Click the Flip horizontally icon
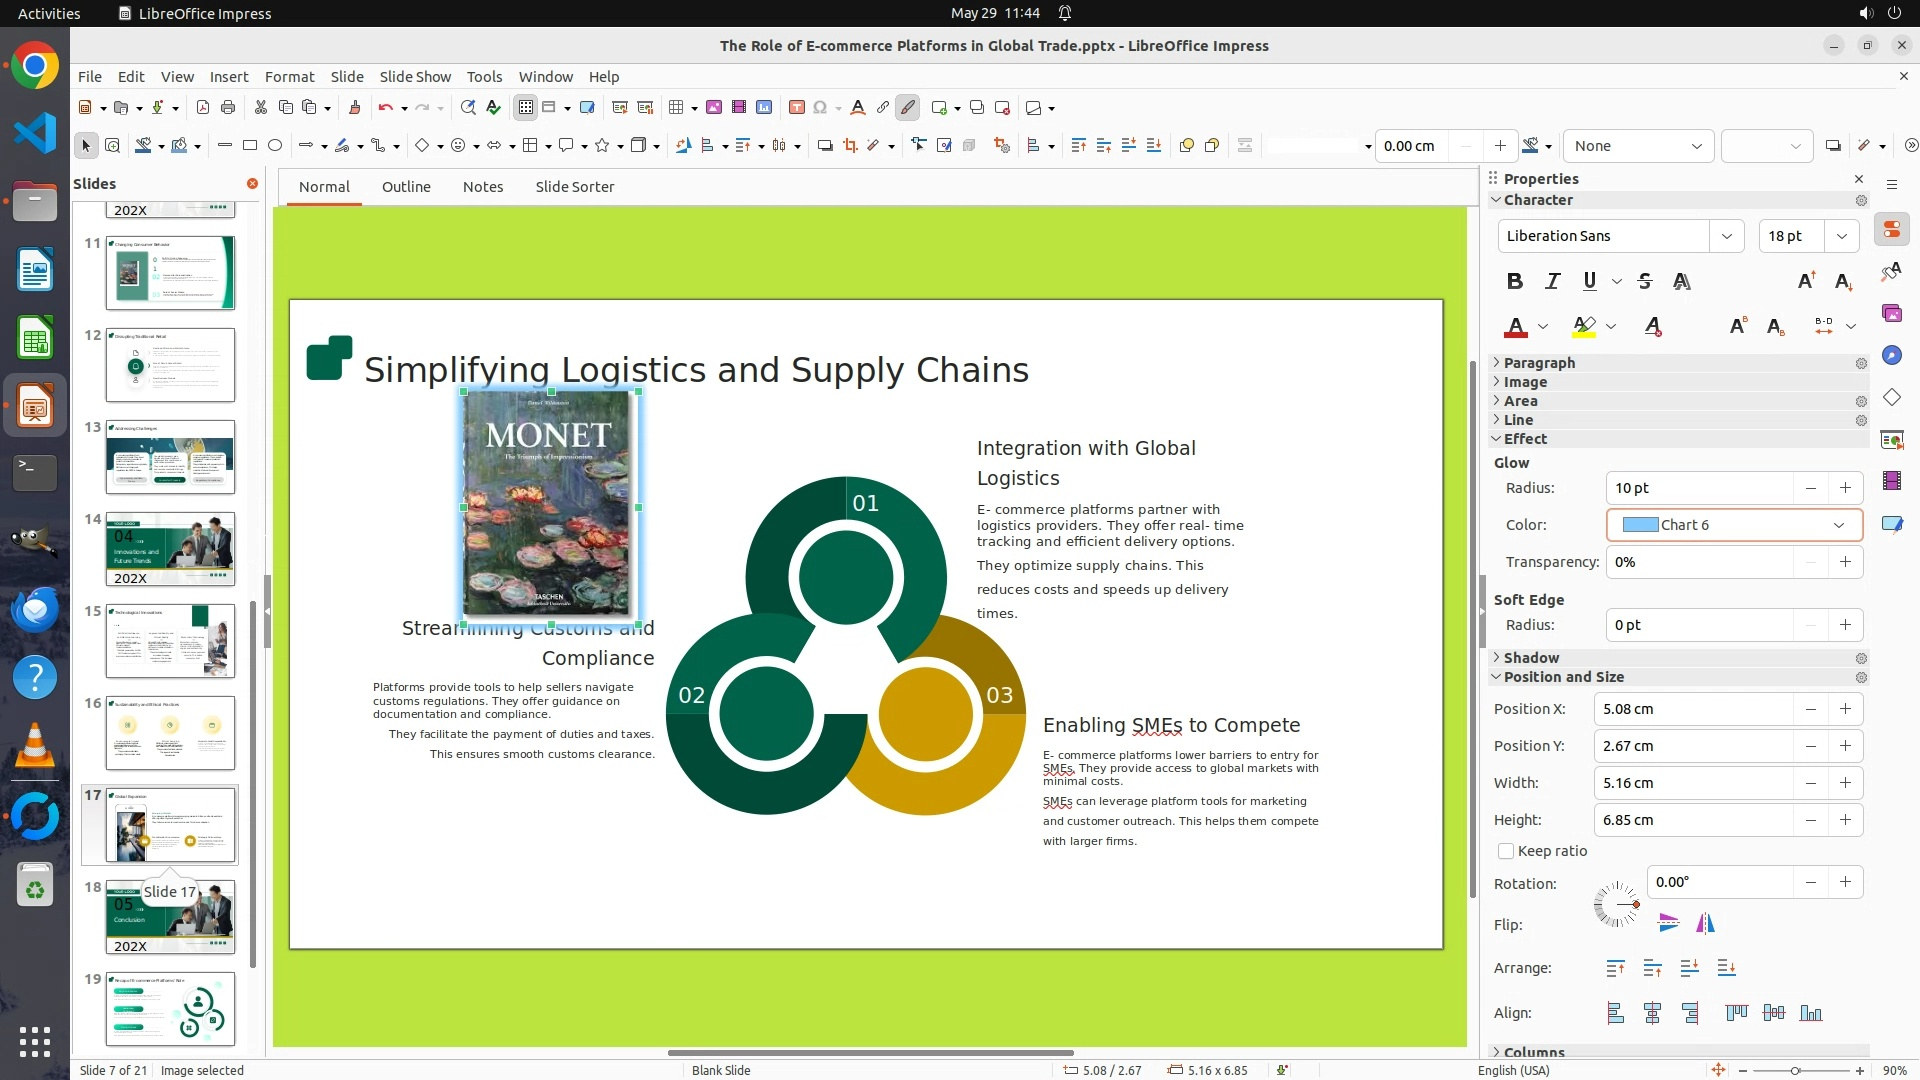The image size is (1920, 1080). tap(1705, 924)
